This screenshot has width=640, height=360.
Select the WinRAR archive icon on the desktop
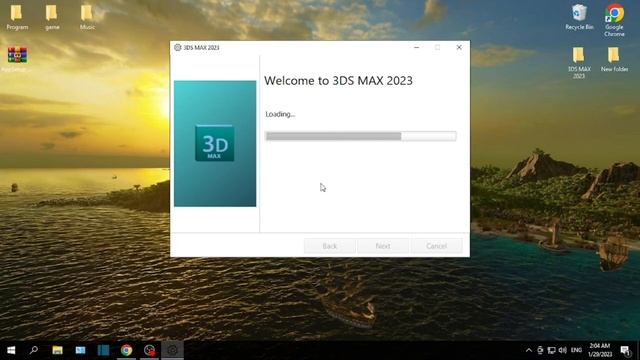point(17,55)
